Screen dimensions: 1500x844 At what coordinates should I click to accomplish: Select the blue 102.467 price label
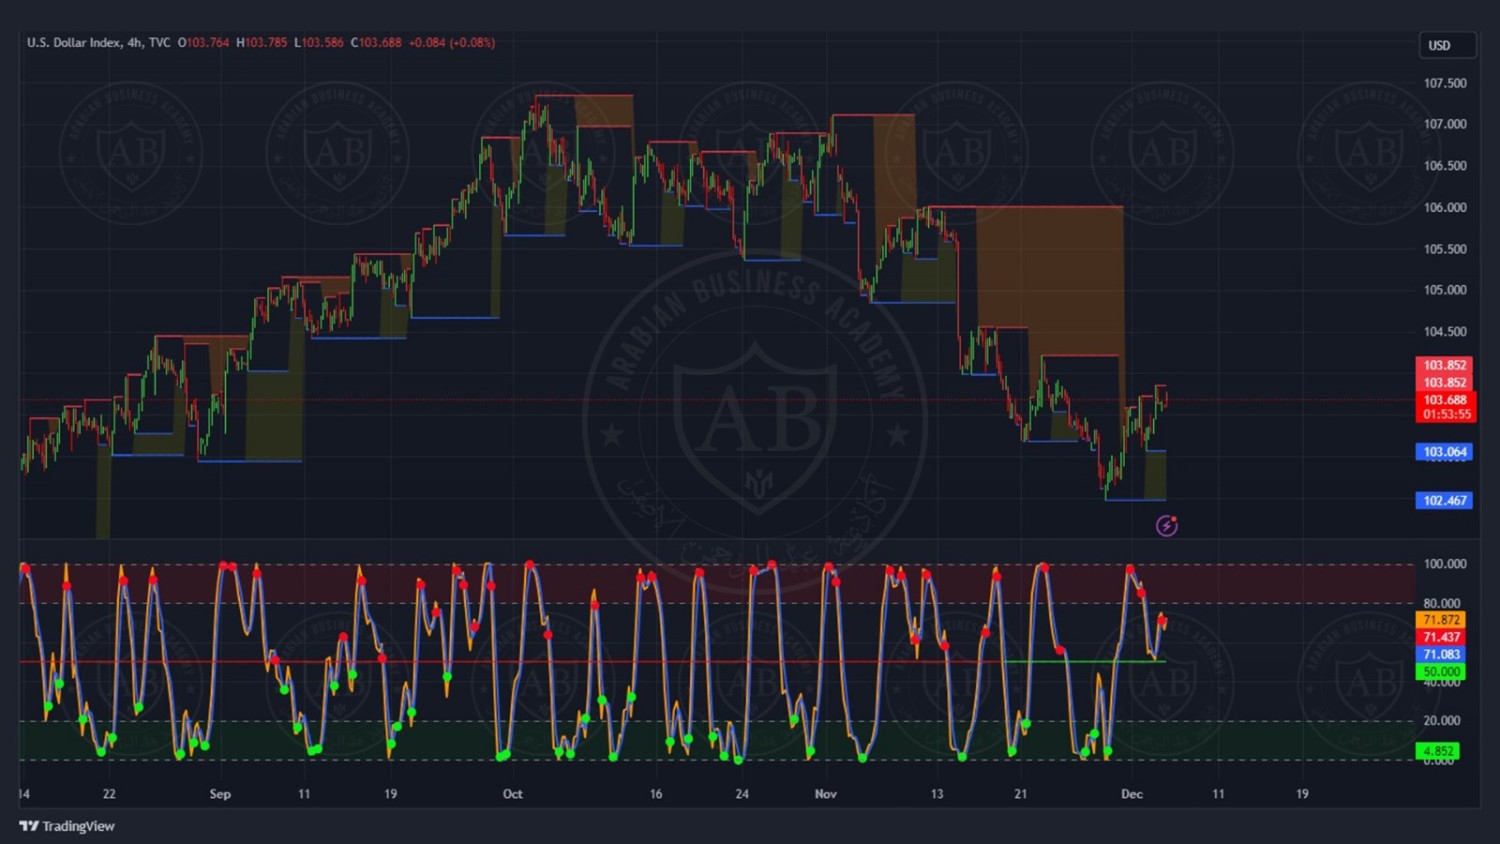[x=1444, y=500]
